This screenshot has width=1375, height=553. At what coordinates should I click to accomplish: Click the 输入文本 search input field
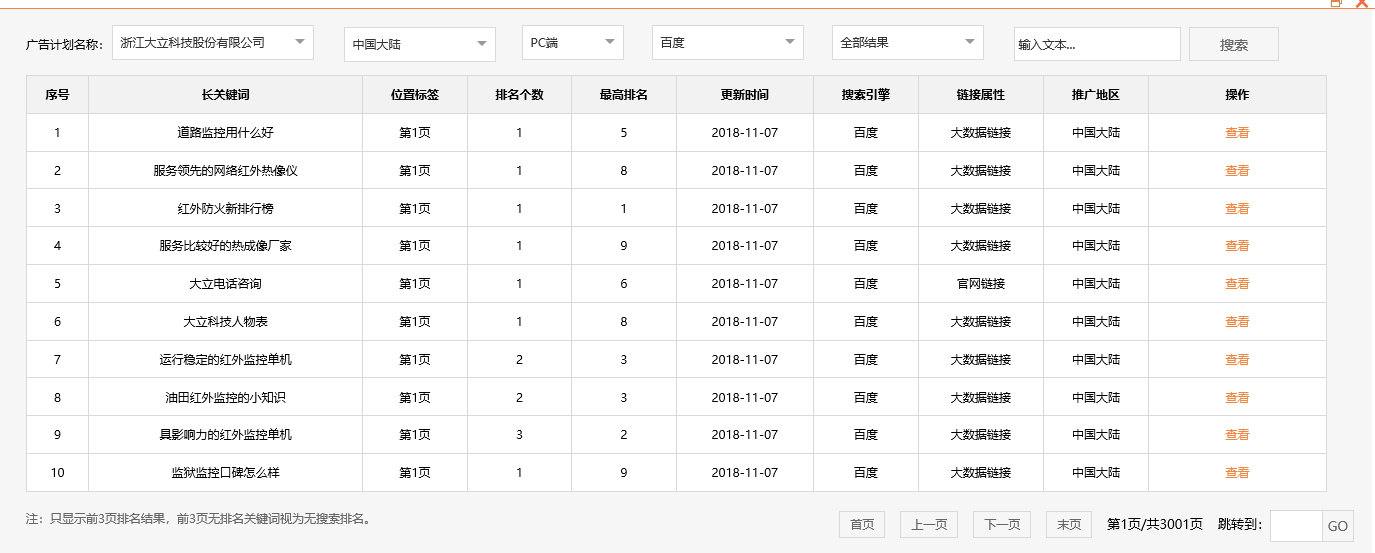pyautogui.click(x=1097, y=44)
